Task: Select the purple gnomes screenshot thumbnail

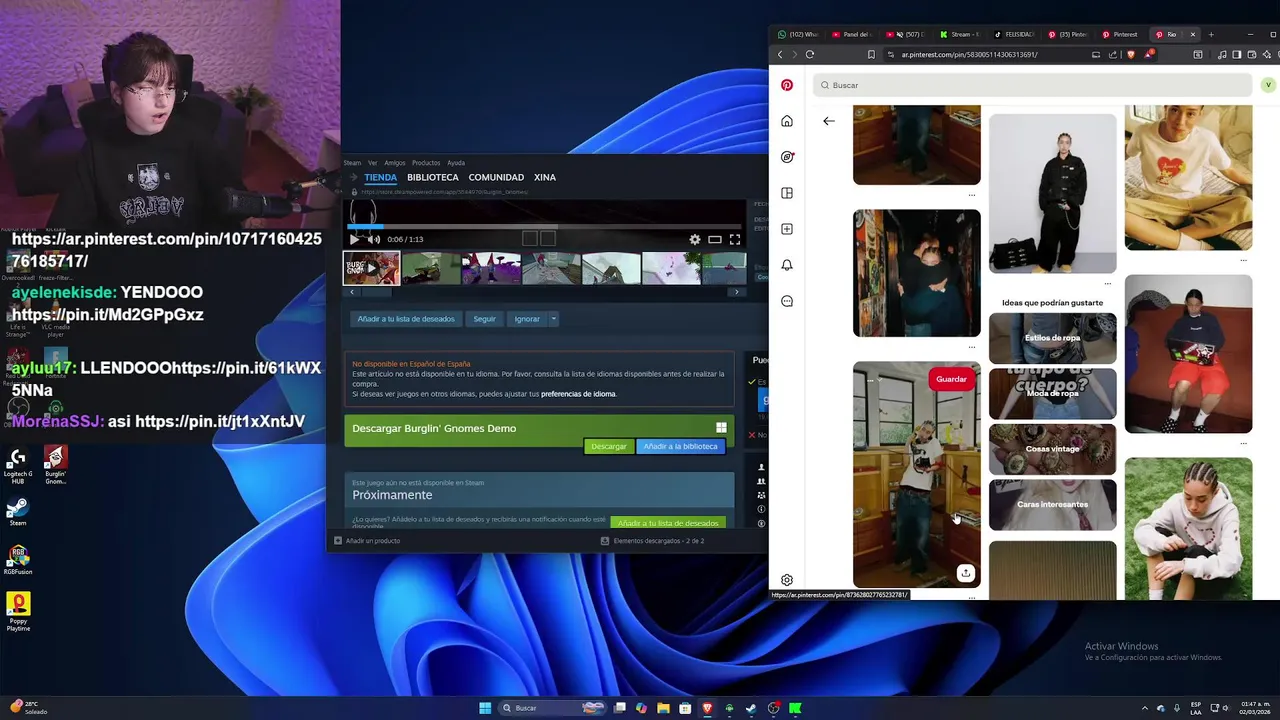Action: coord(491,268)
